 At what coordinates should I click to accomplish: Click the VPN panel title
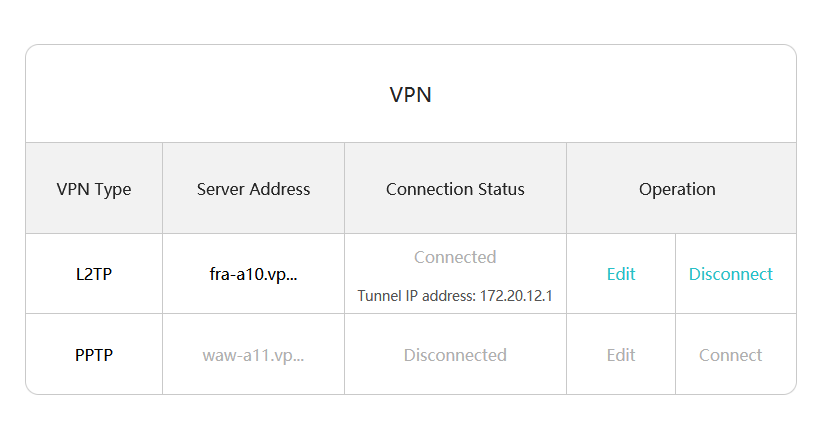click(410, 95)
